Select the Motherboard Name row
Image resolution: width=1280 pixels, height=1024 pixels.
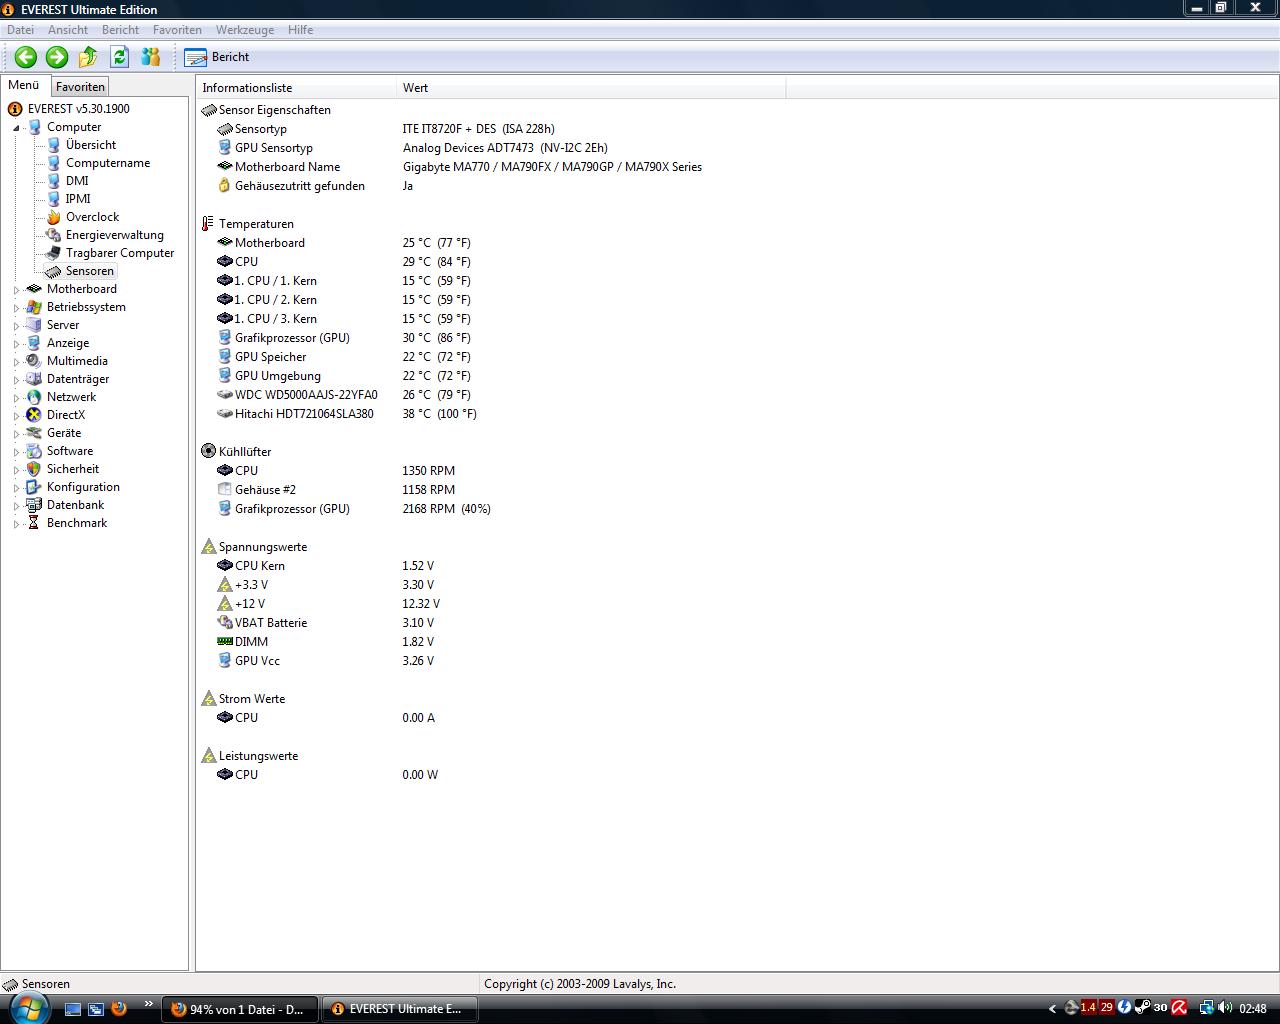(x=460, y=167)
